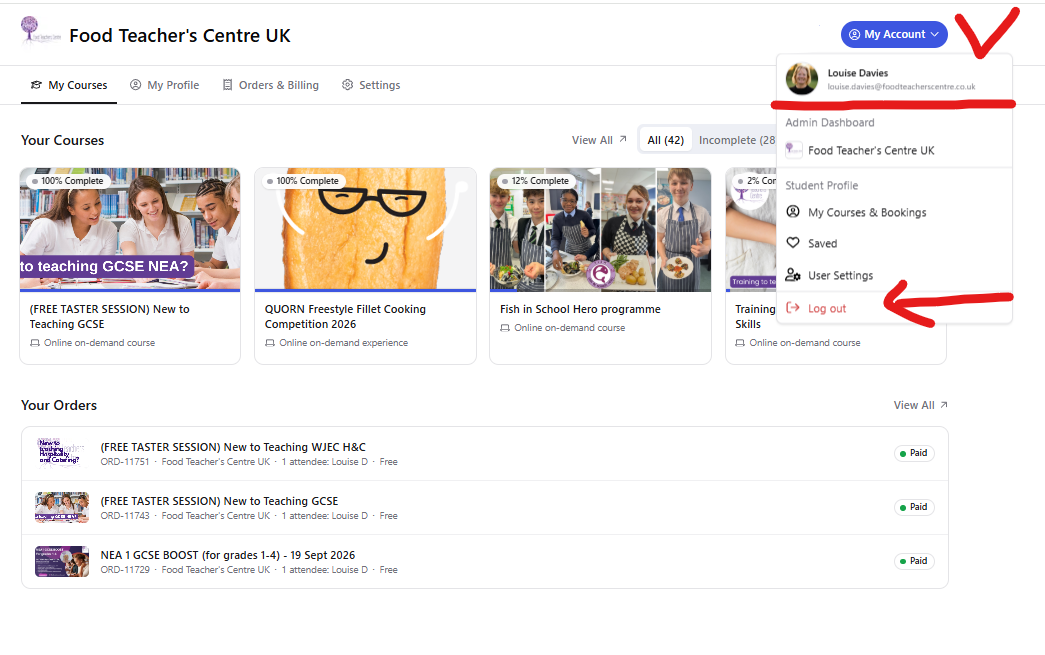Select the All (42) filter
This screenshot has width=1045, height=655.
click(x=666, y=140)
